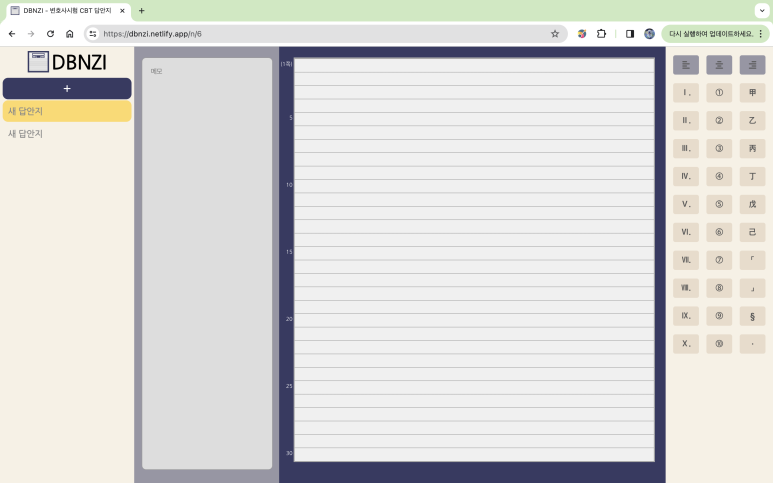The width and height of the screenshot is (773, 483).
Task: Insert the Roman numeral Ⅹ. symbol
Action: click(685, 344)
